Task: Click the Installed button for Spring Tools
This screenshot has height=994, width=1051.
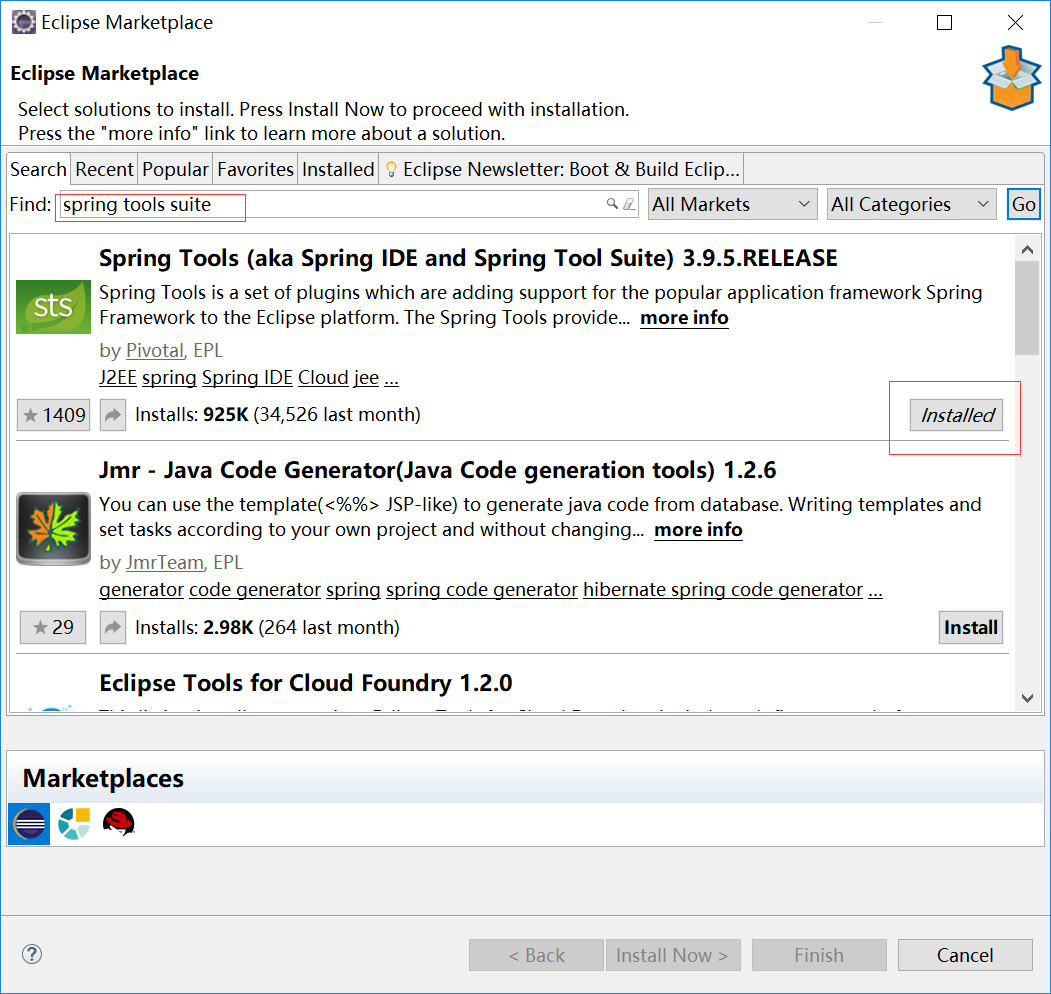Action: (956, 415)
